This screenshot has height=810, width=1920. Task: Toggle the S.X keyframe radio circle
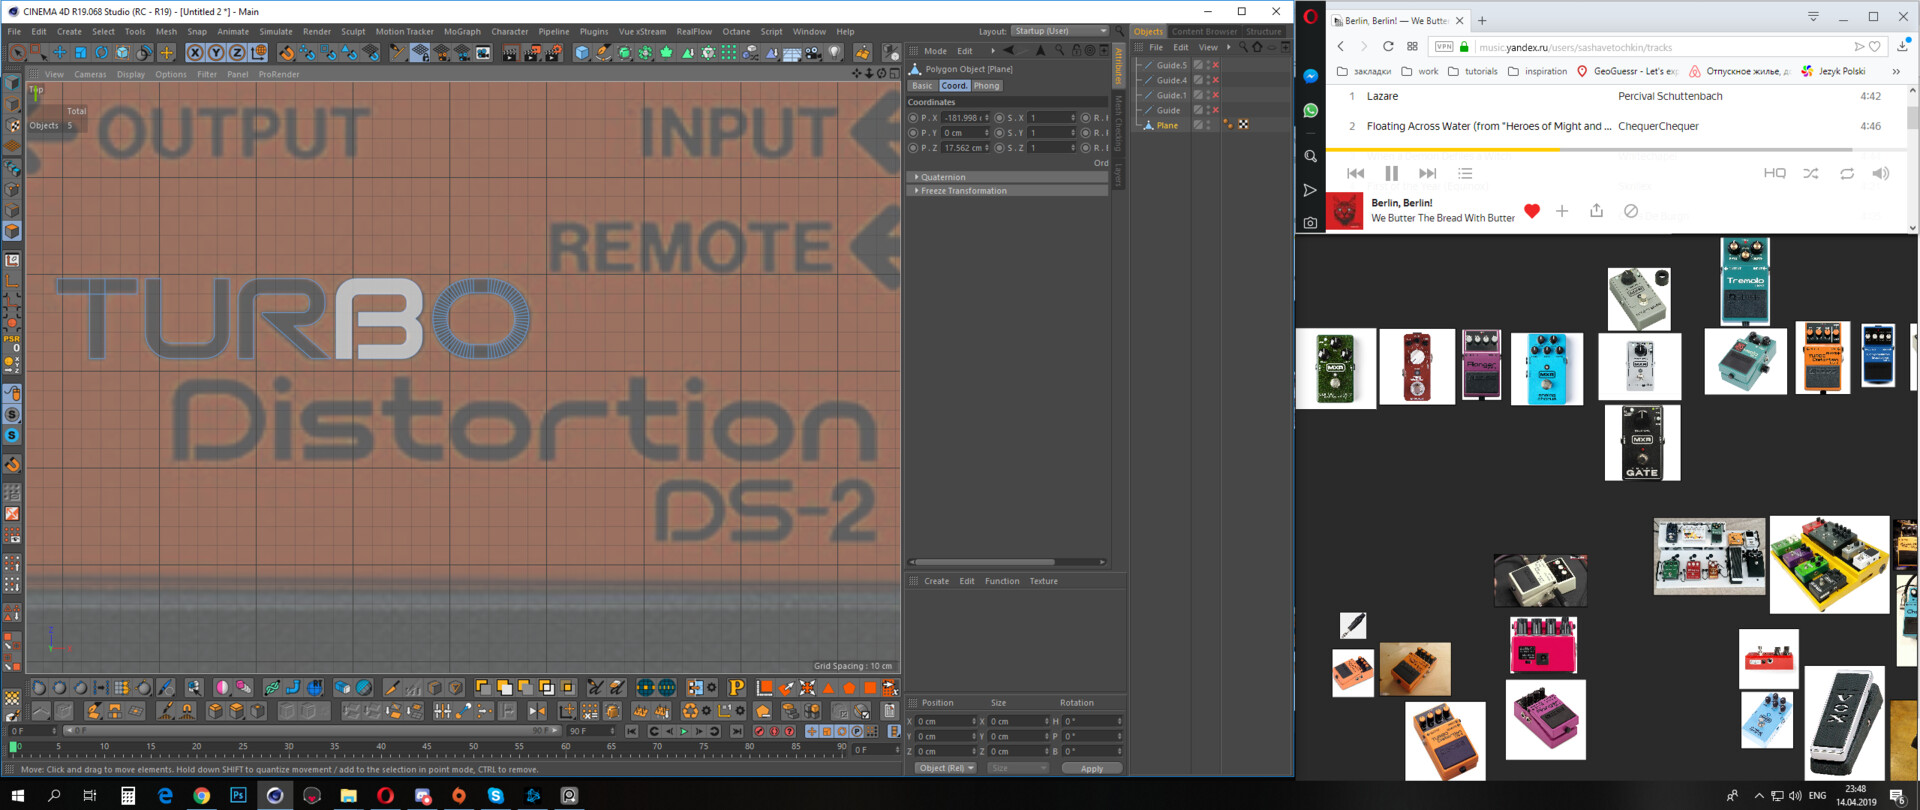(999, 118)
